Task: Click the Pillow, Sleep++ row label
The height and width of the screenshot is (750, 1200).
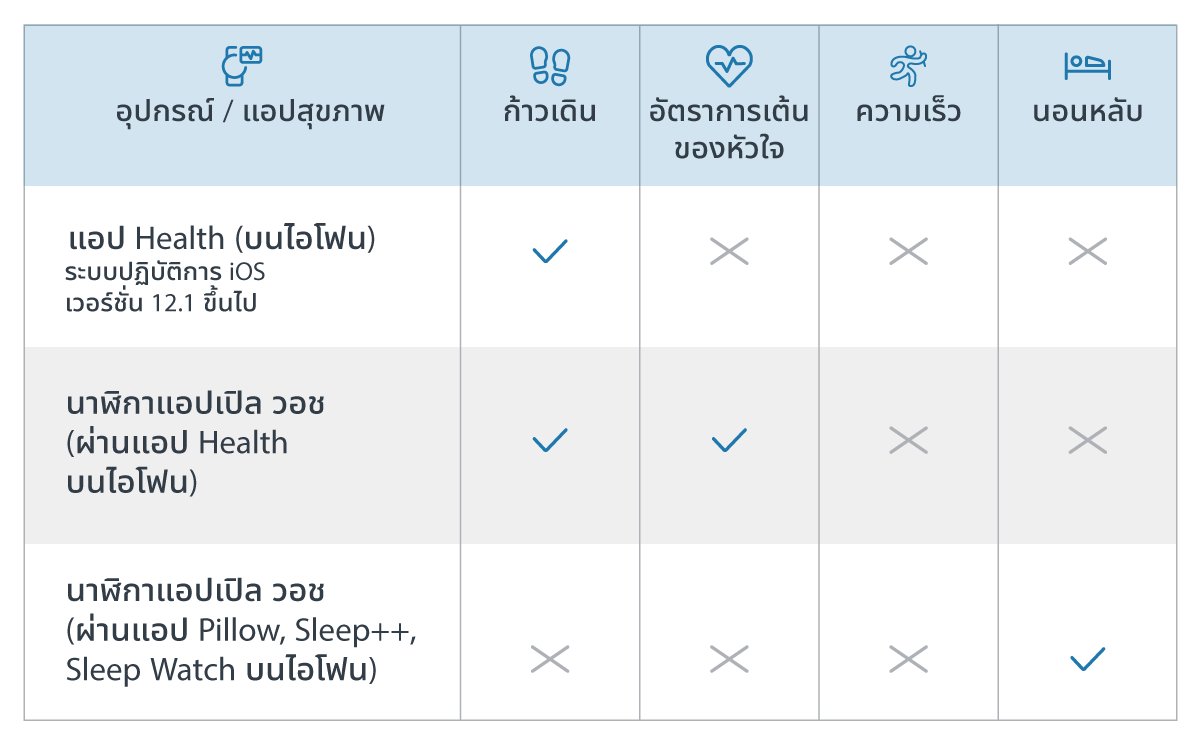Action: click(x=240, y=632)
